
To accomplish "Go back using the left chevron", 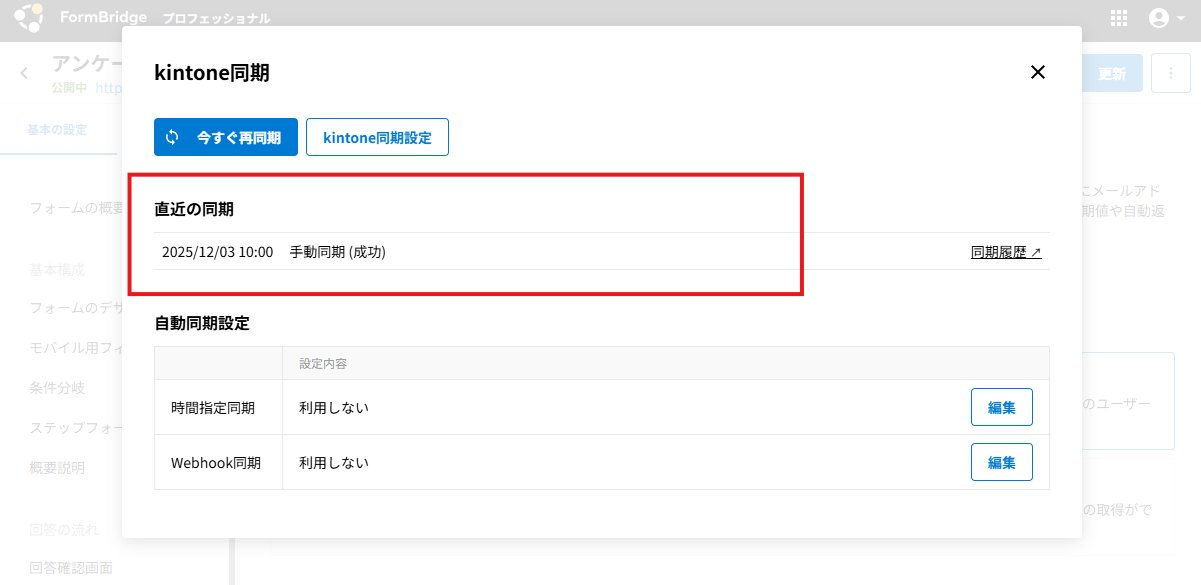I will (x=24, y=73).
